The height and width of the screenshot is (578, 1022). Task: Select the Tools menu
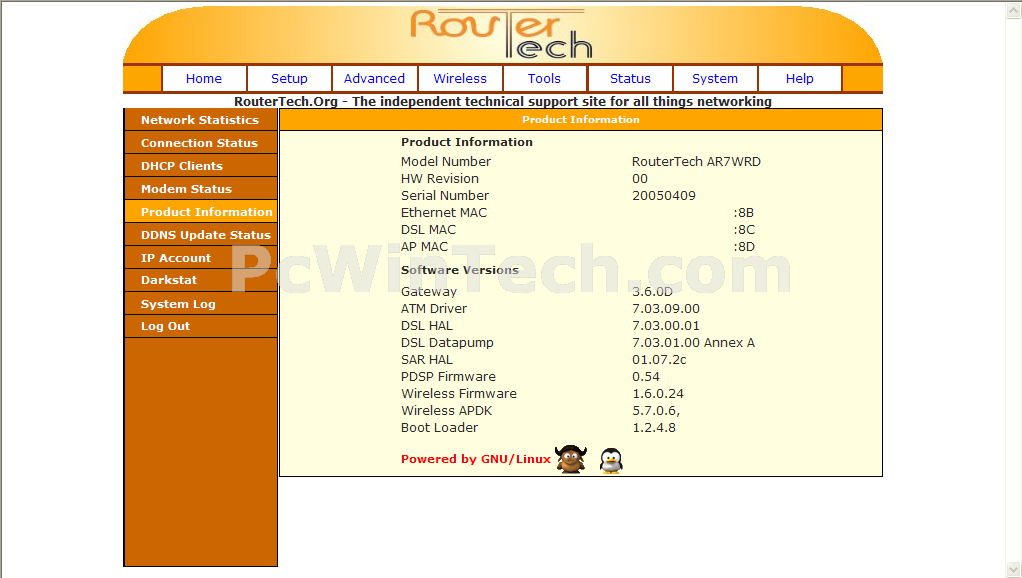coord(544,78)
